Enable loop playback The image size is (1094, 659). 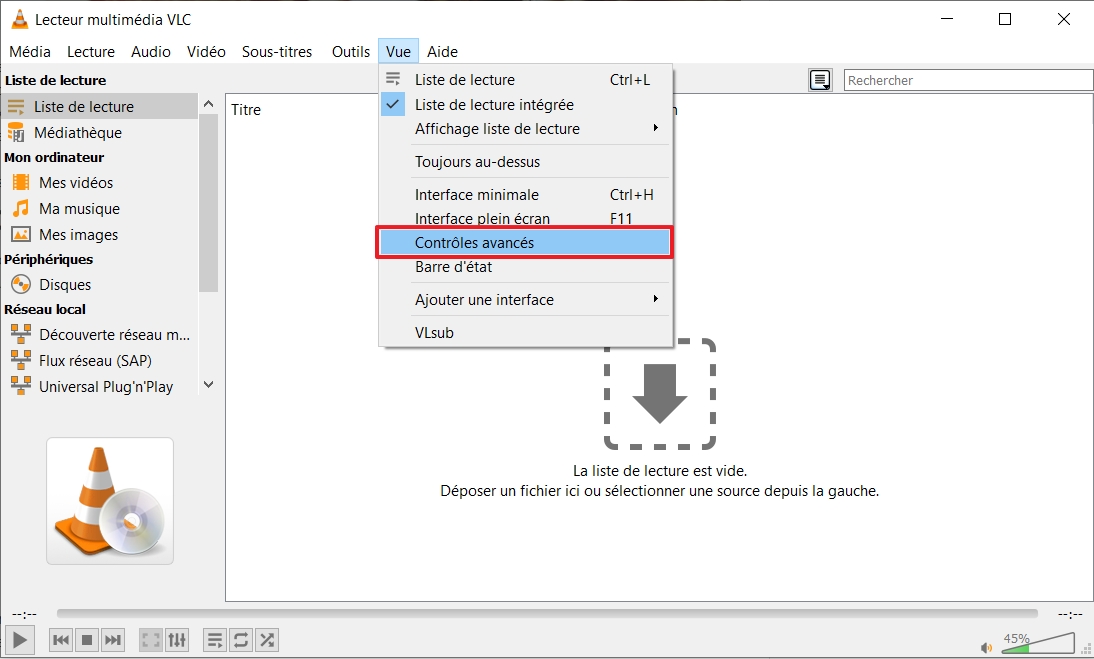tap(241, 640)
